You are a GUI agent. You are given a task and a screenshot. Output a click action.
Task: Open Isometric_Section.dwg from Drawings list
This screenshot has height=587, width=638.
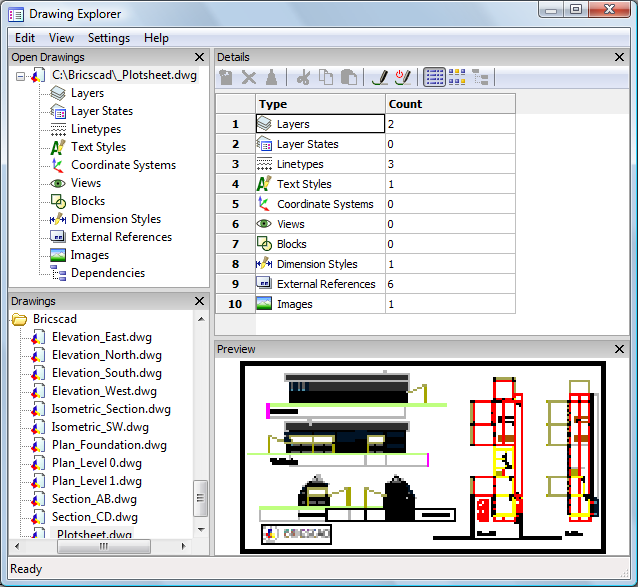tap(111, 409)
